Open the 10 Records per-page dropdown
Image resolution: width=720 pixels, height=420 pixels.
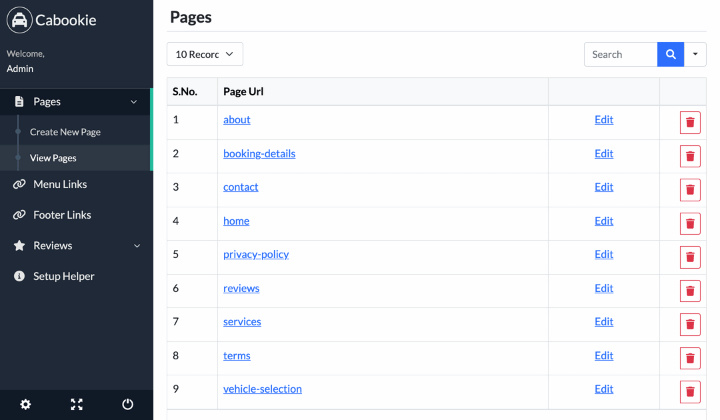click(205, 54)
